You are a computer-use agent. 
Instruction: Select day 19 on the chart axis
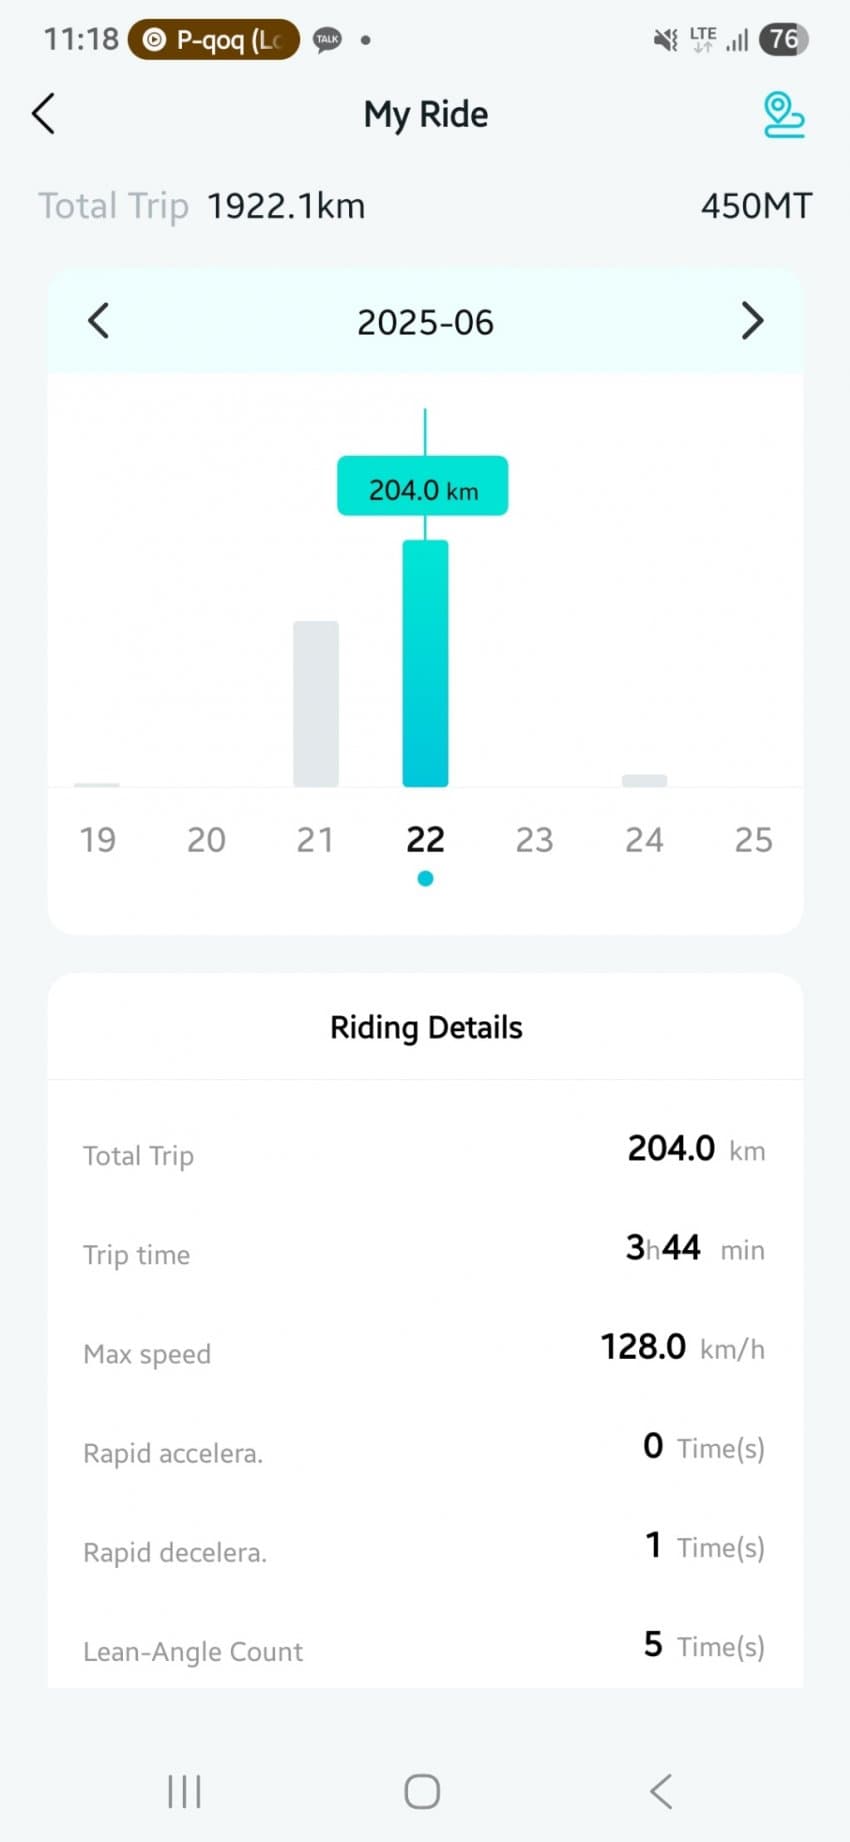click(97, 839)
